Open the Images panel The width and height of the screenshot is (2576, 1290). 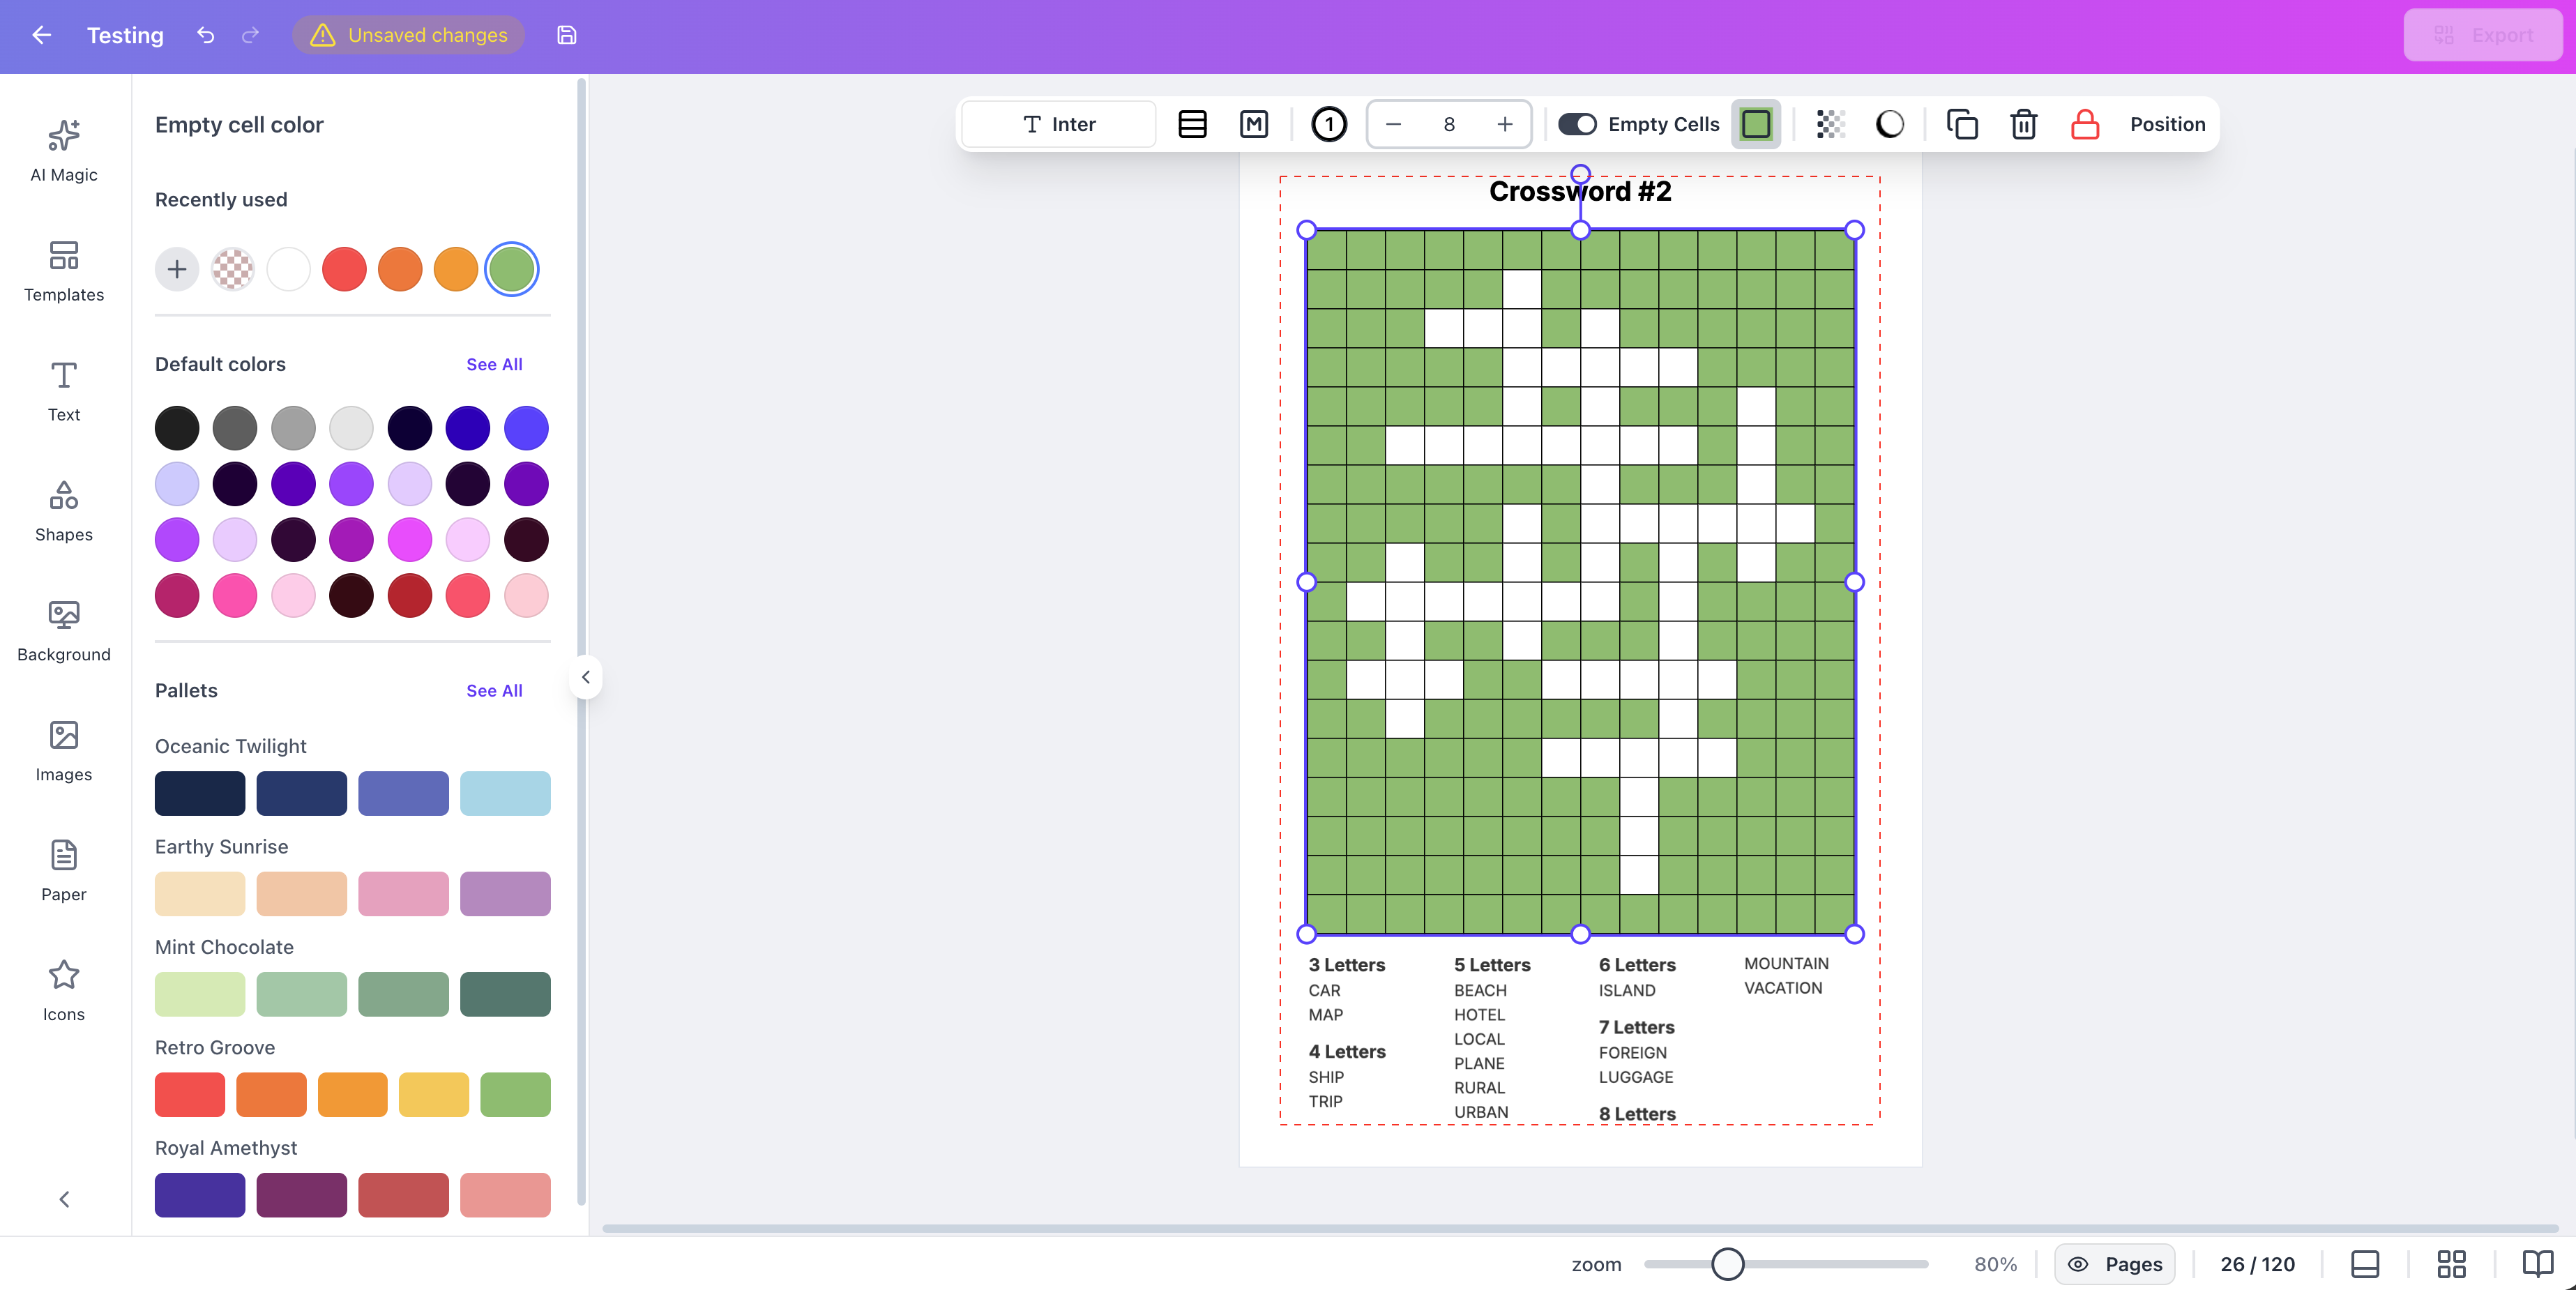pos(63,750)
